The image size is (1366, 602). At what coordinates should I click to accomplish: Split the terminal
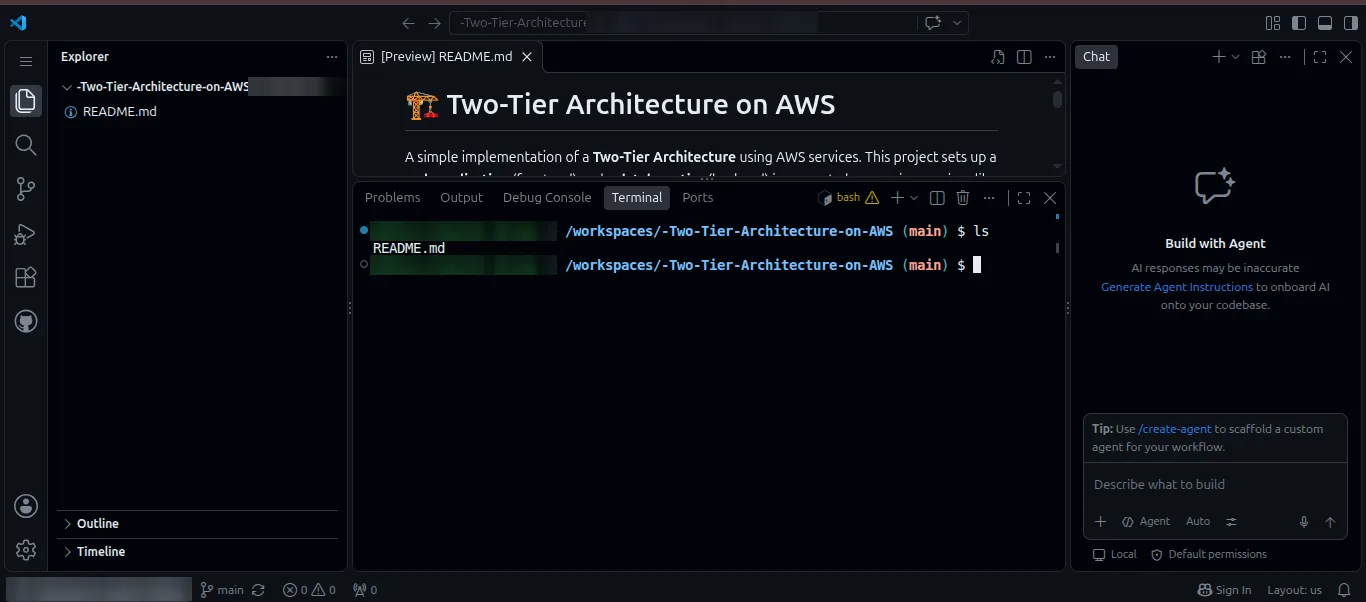937,198
